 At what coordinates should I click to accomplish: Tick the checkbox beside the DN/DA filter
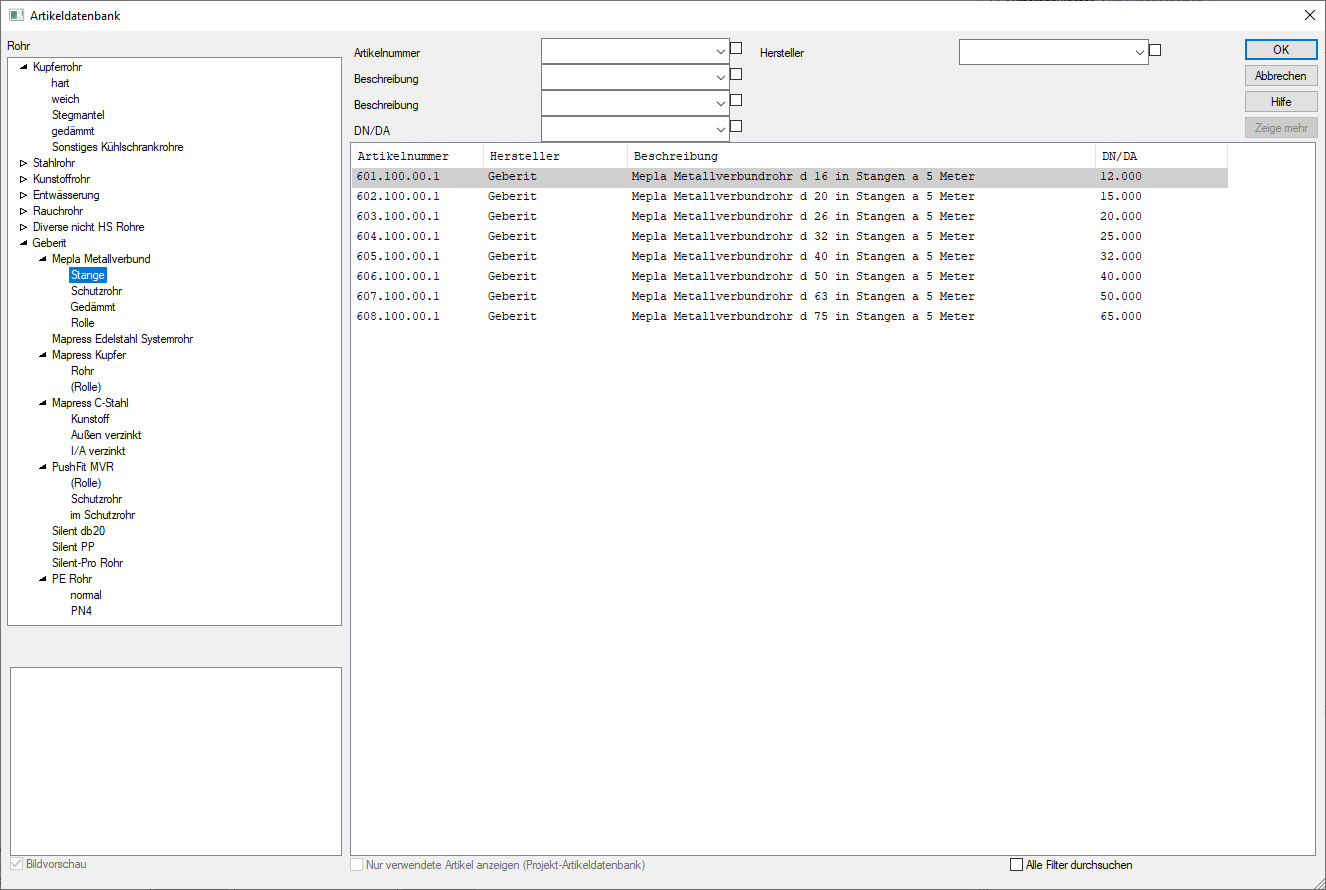tap(736, 126)
